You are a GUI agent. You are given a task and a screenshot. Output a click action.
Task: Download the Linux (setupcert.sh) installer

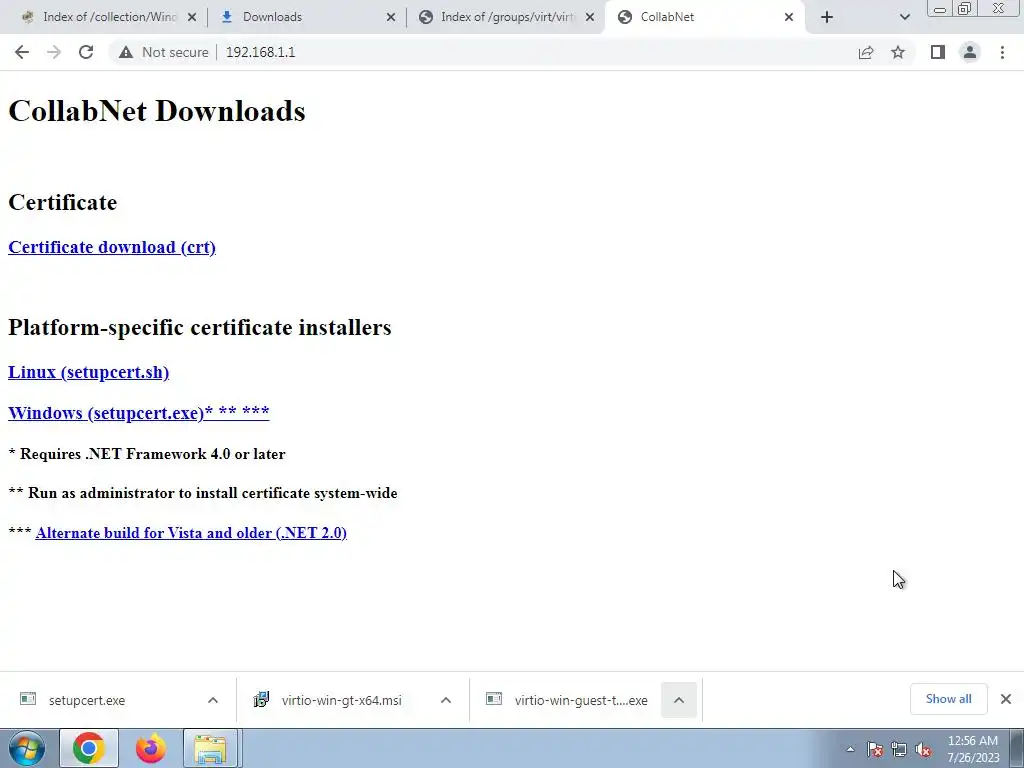click(x=88, y=372)
